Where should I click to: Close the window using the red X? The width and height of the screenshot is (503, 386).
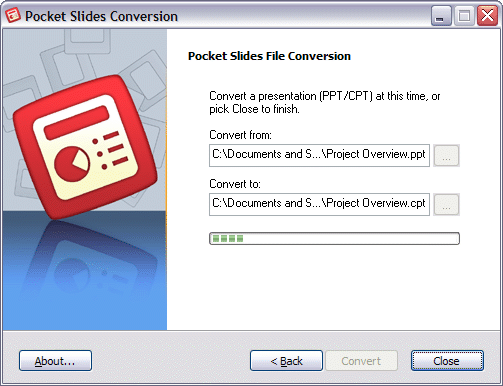point(487,16)
